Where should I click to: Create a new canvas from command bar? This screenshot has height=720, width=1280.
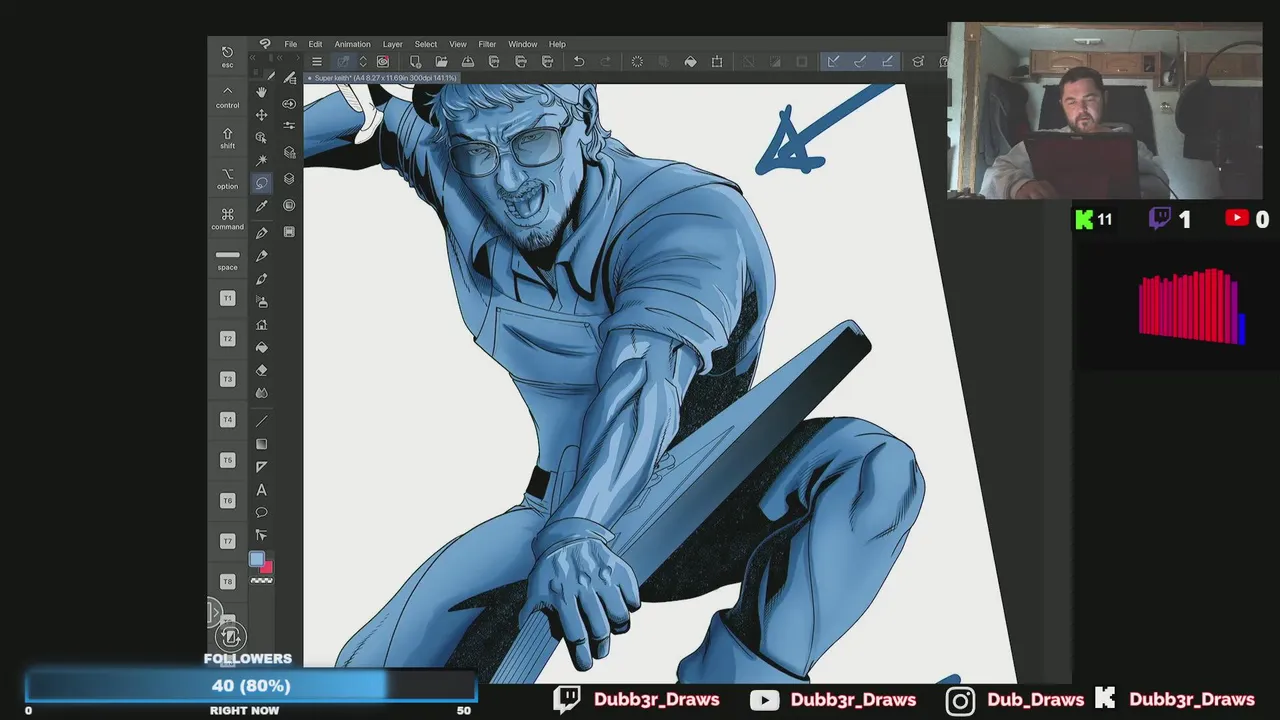tap(415, 61)
